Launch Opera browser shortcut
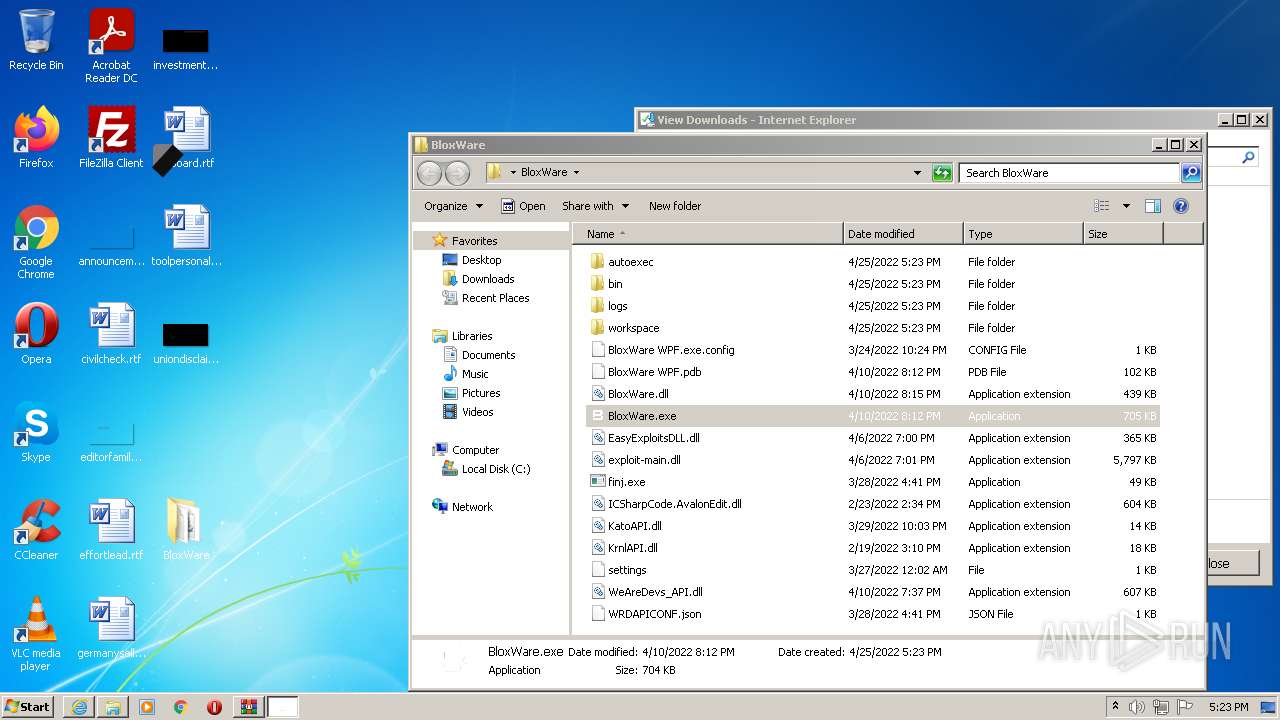Image resolution: width=1280 pixels, height=720 pixels. pyautogui.click(x=36, y=334)
